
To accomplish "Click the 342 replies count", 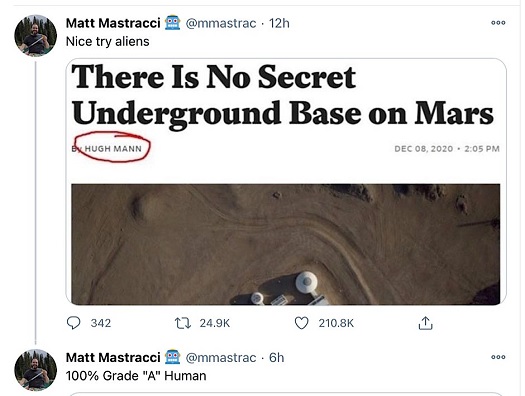I will [100, 323].
